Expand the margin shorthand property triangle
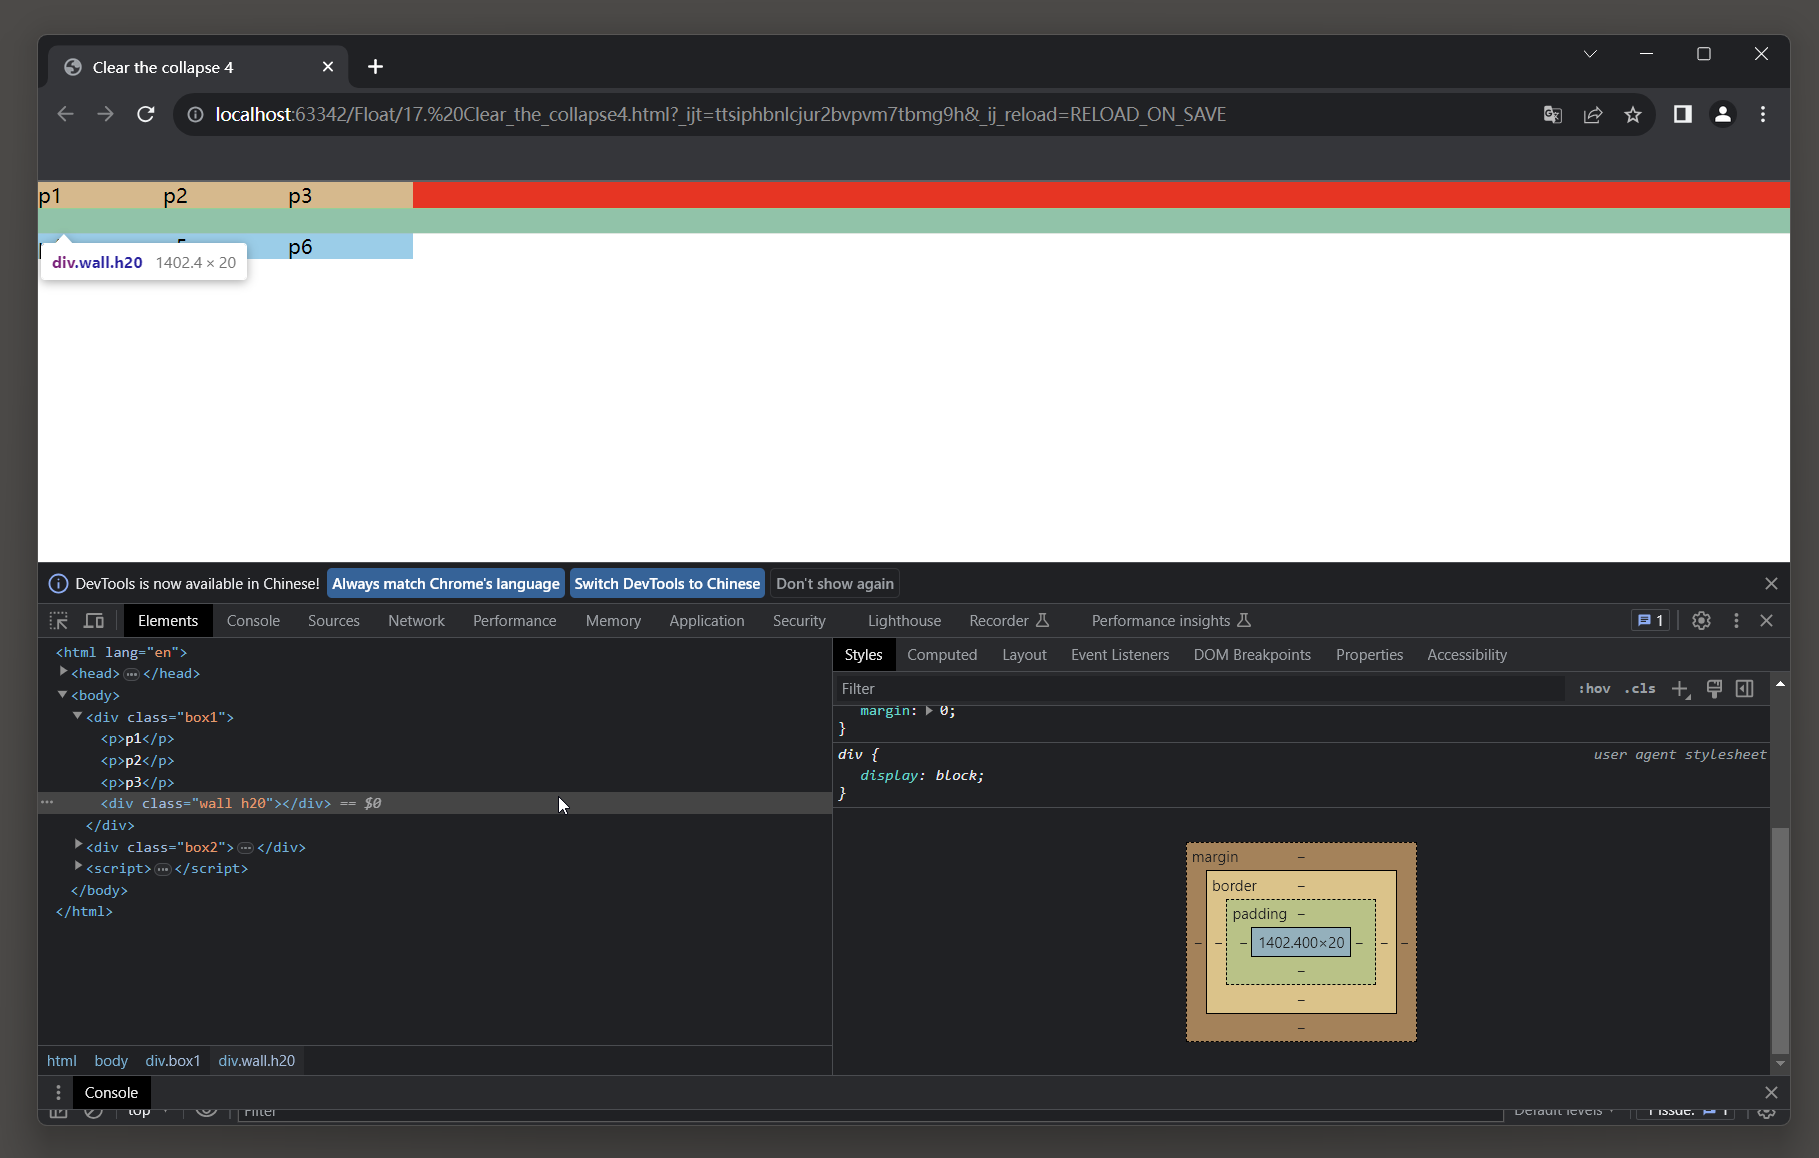1819x1158 pixels. 929,711
